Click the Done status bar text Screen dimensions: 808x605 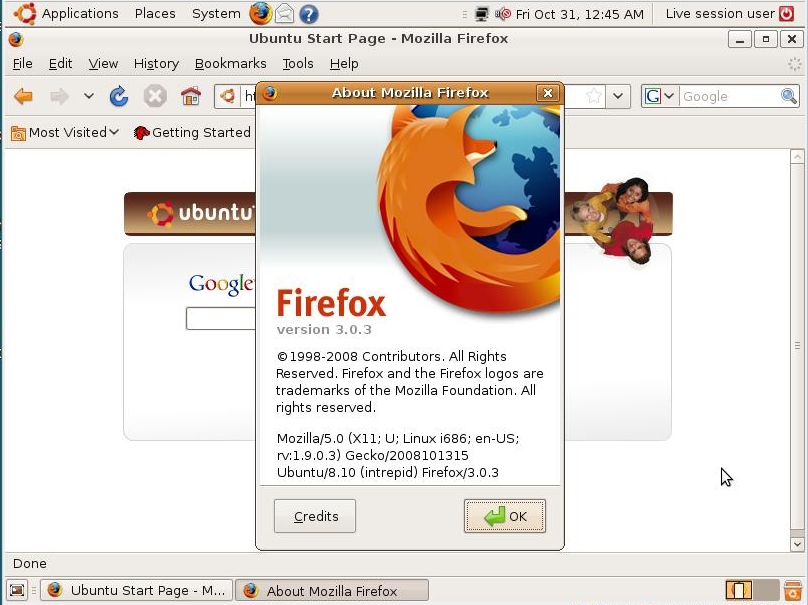click(x=30, y=564)
